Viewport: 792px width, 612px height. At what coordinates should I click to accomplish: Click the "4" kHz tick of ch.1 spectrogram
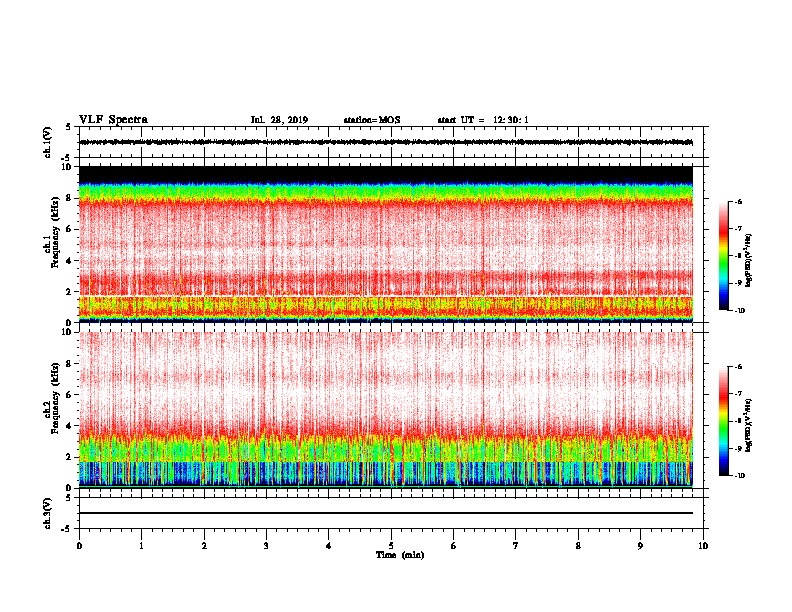click(70, 261)
